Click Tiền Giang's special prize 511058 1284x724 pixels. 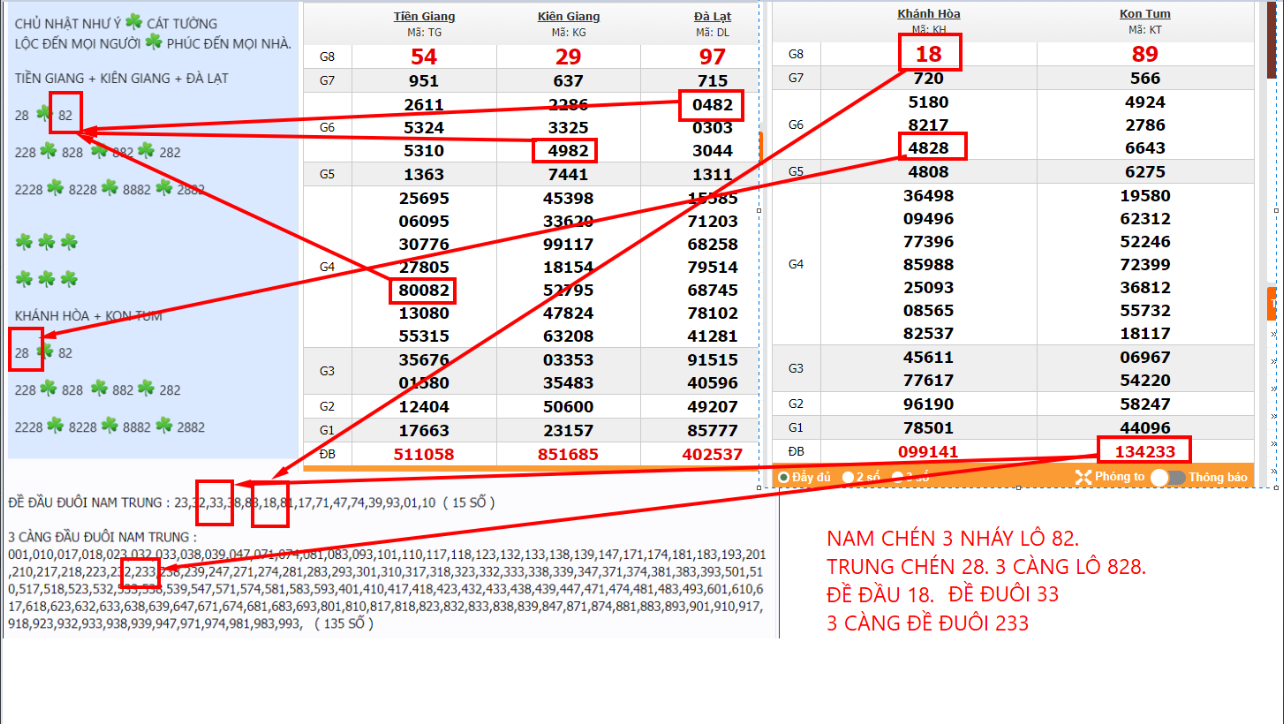point(424,454)
